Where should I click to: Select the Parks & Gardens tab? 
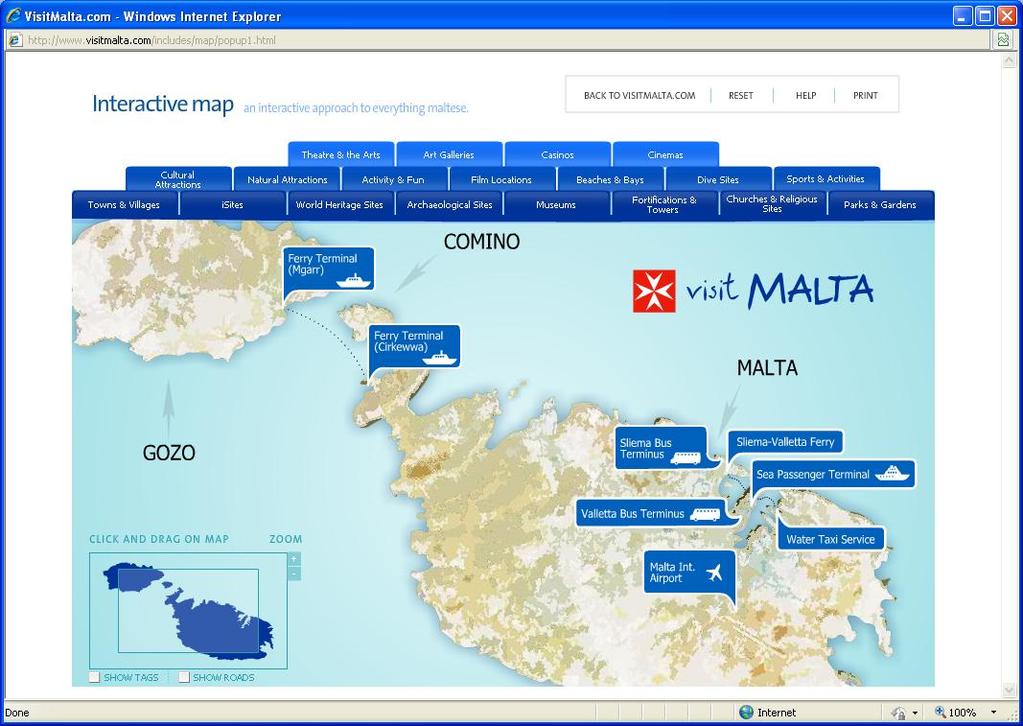click(x=879, y=204)
